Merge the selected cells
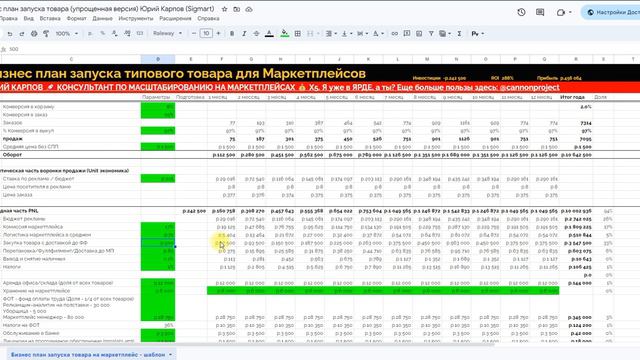 pos(310,33)
